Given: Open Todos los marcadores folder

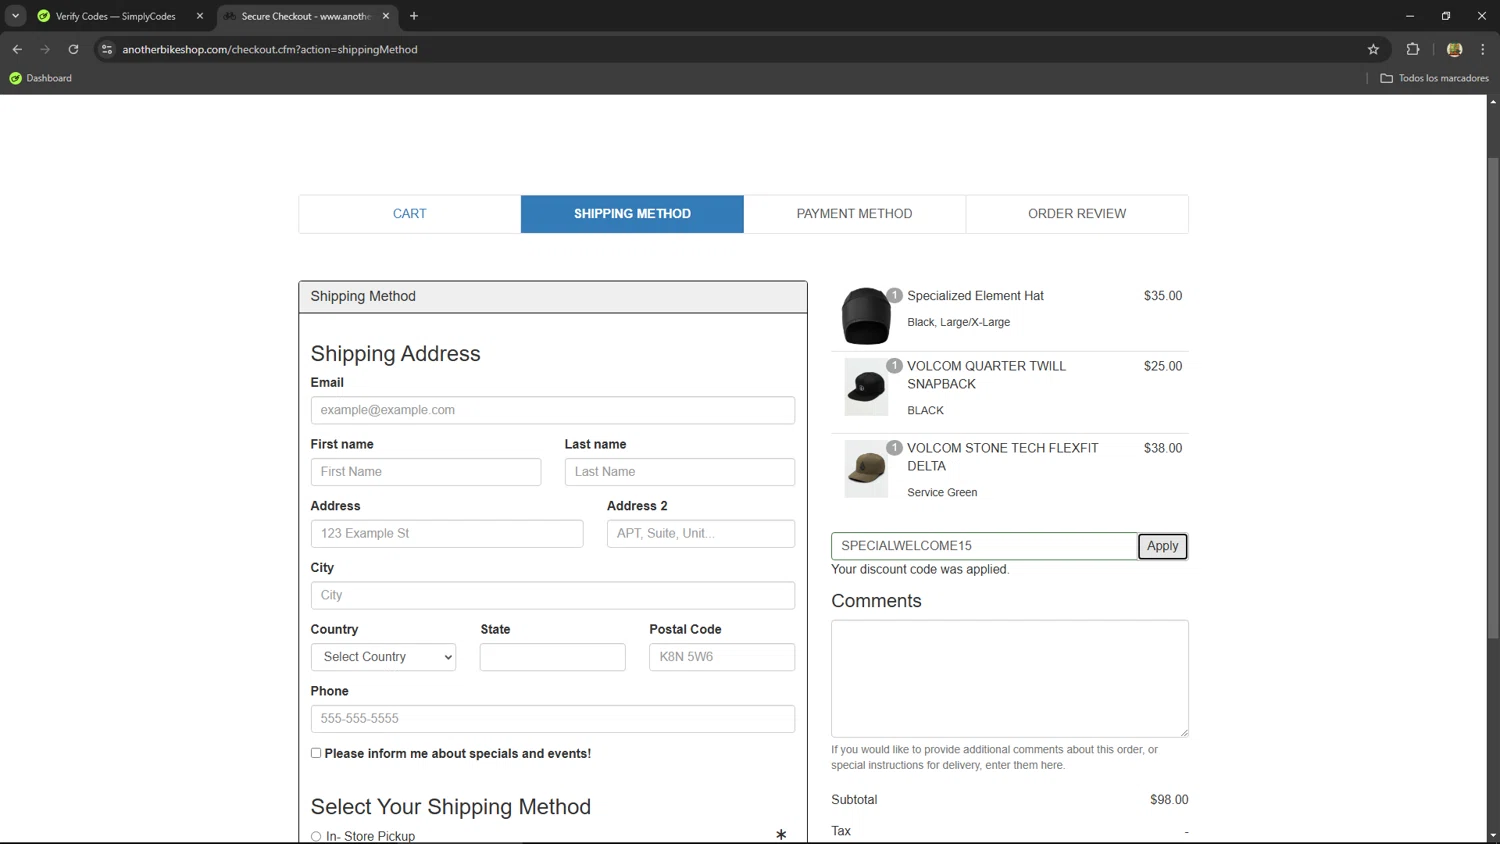Looking at the screenshot, I should click(x=1435, y=78).
